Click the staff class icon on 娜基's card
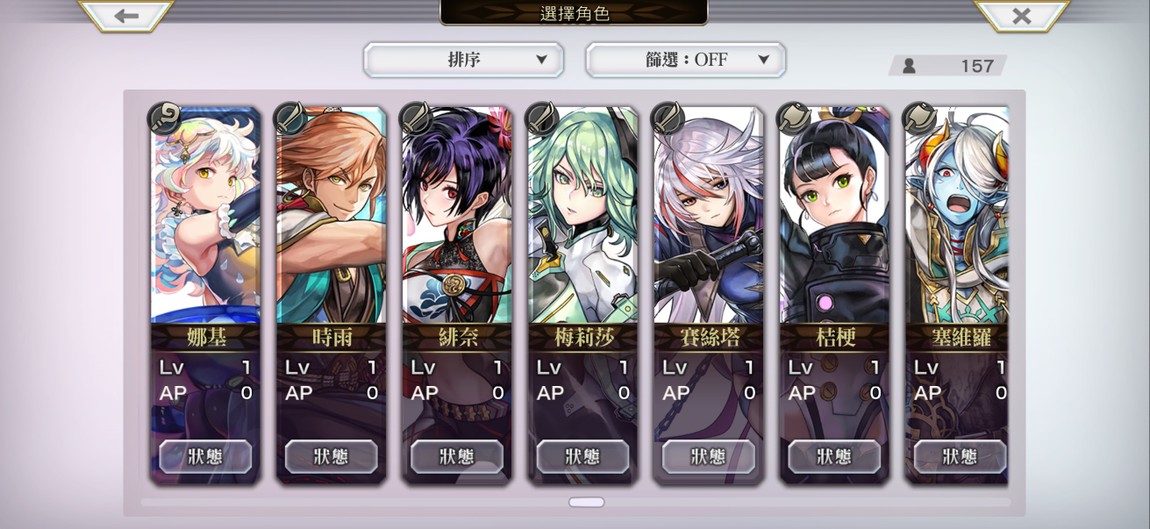This screenshot has height=529, width=1150. pos(164,117)
